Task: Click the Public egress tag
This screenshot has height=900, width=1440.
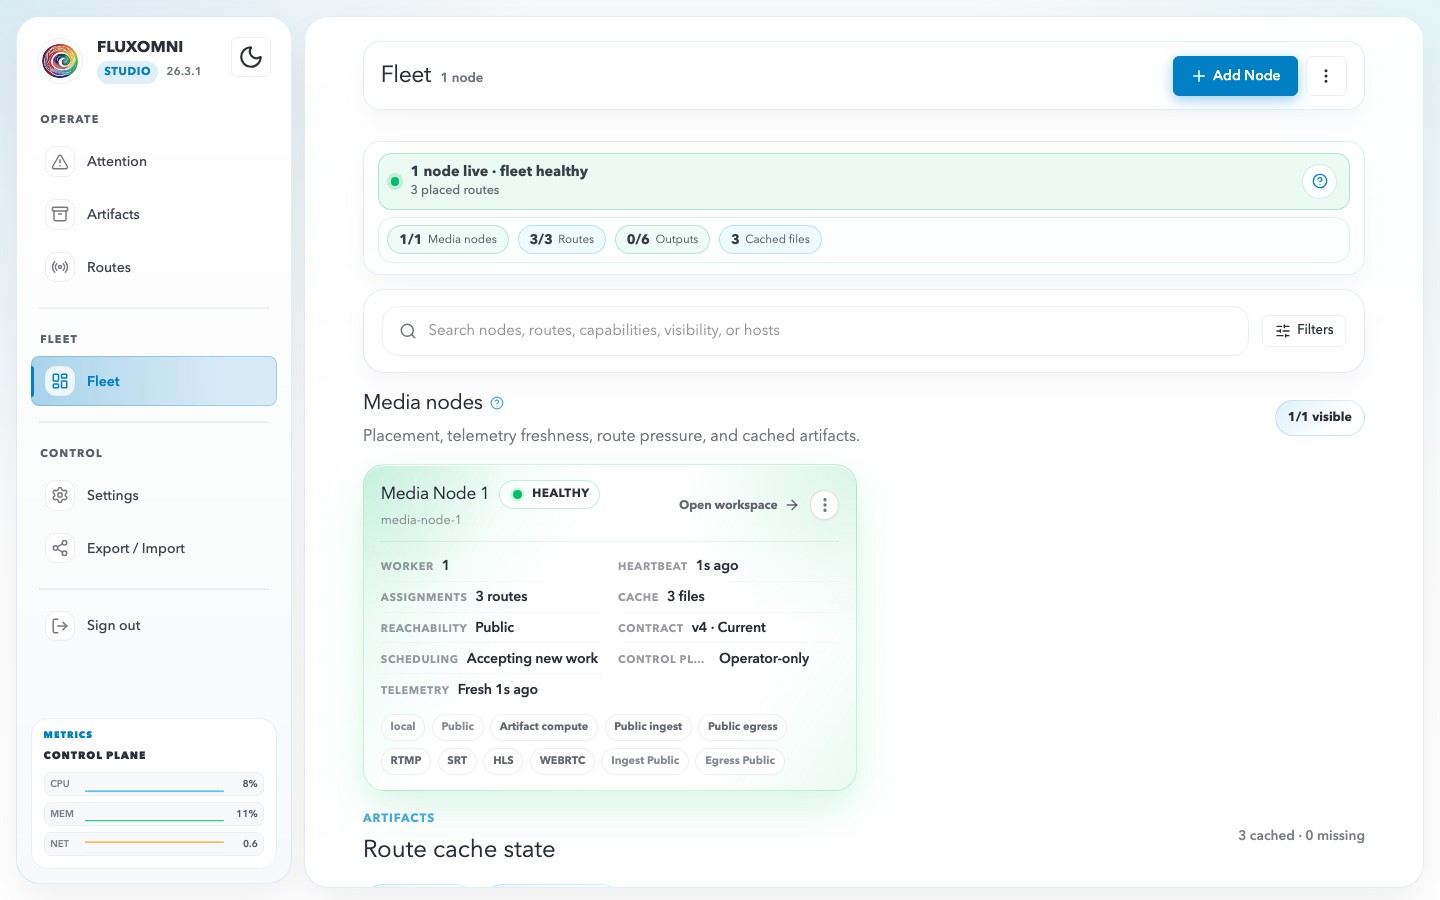Action: click(743, 727)
